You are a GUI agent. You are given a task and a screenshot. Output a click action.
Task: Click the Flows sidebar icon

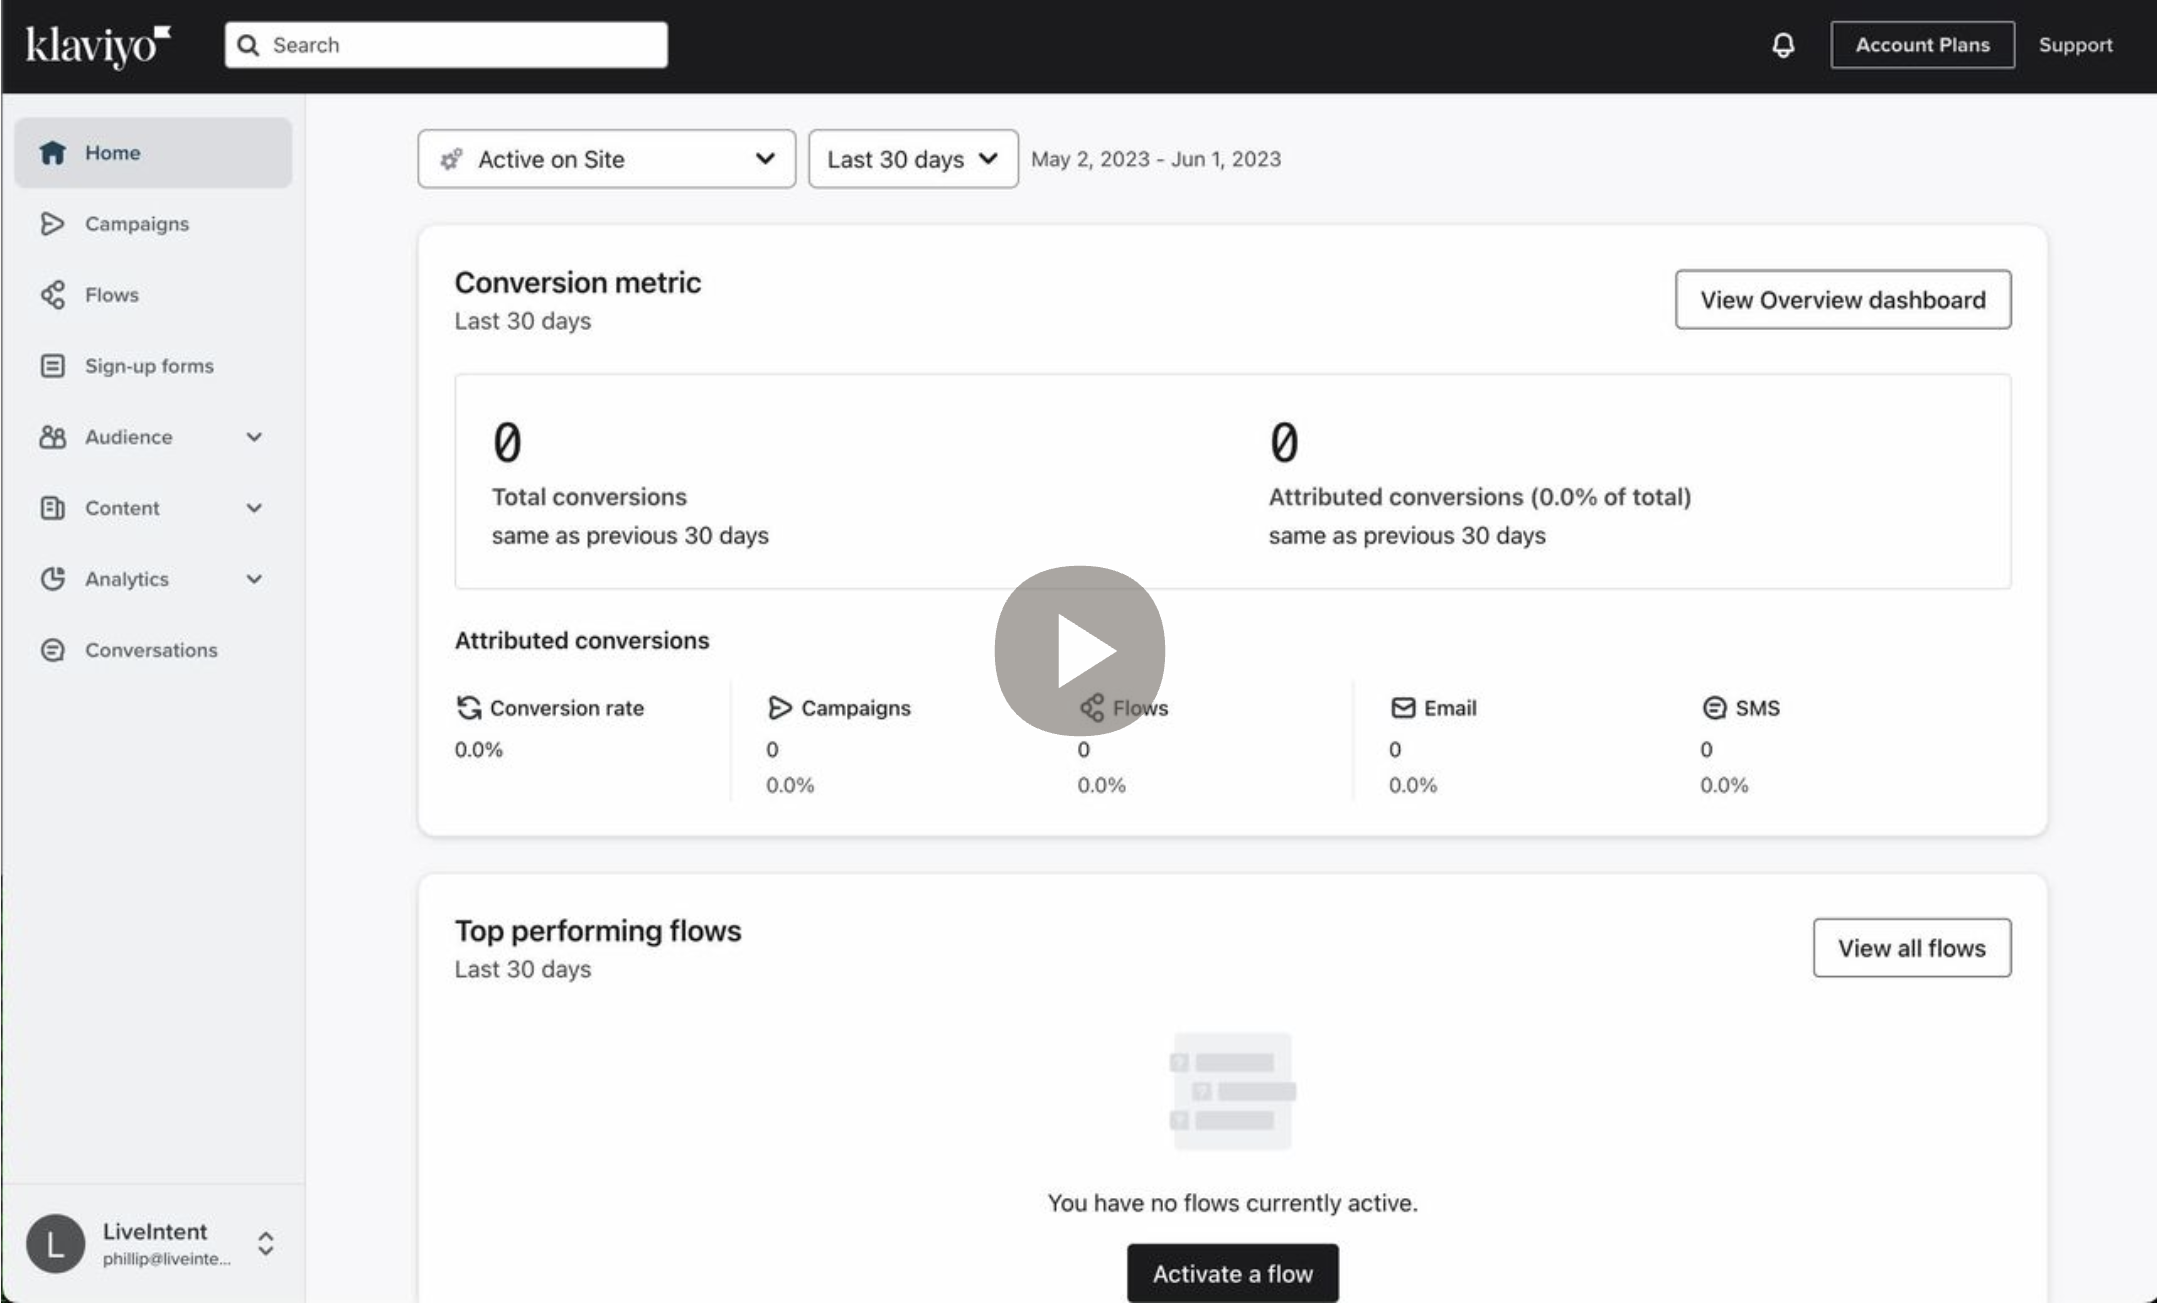52,295
